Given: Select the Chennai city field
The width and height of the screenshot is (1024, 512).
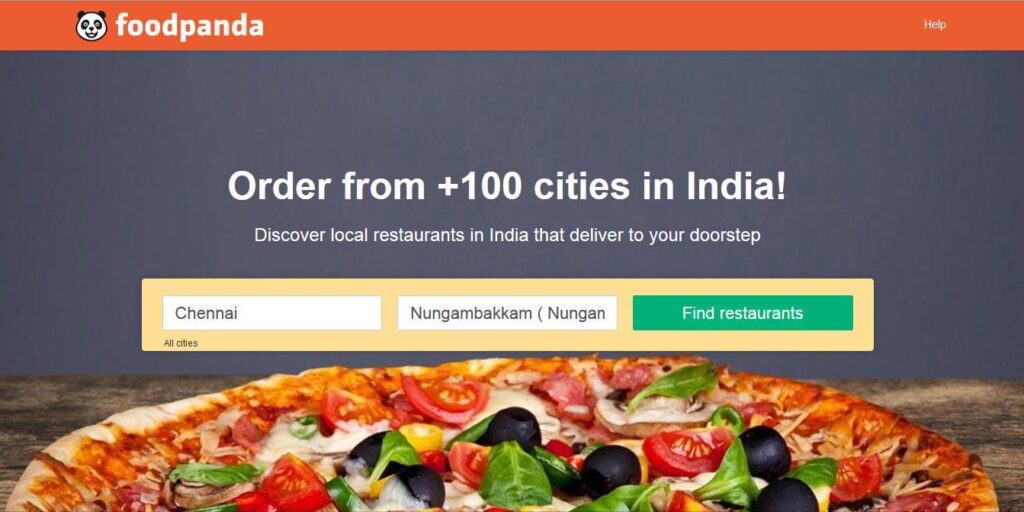Looking at the screenshot, I should 272,313.
